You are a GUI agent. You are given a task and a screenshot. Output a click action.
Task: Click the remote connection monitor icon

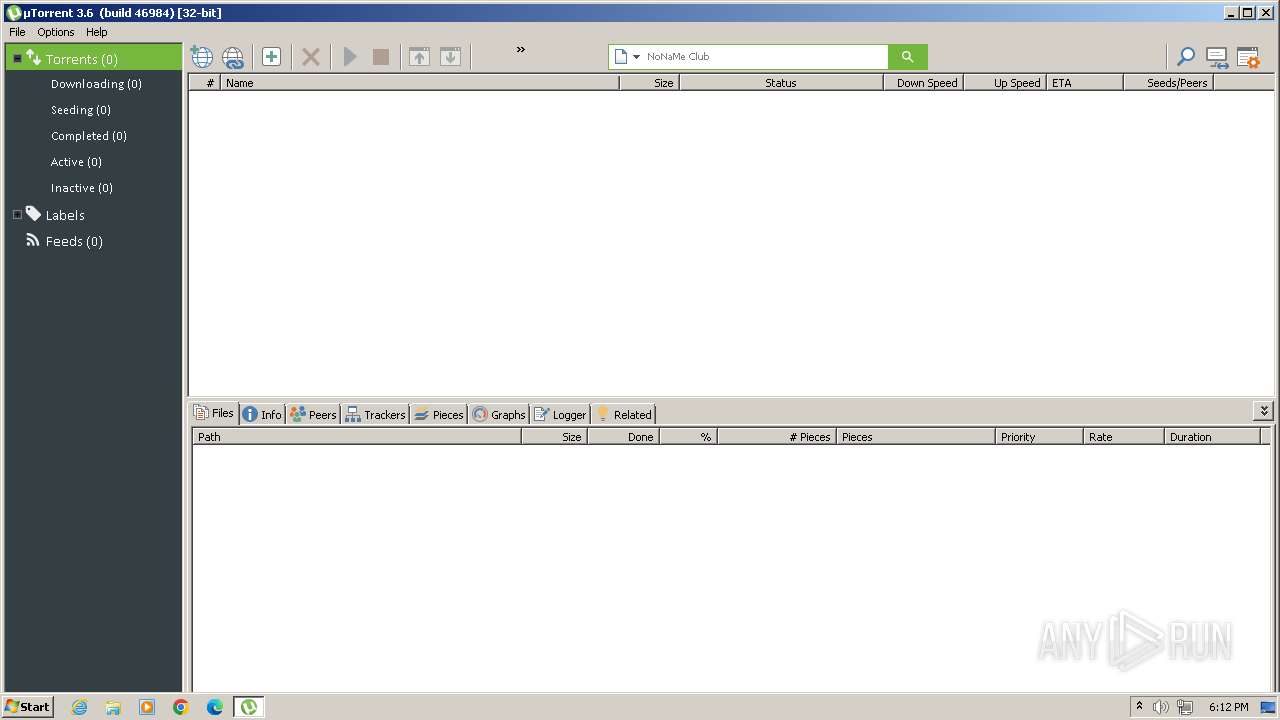[1217, 57]
